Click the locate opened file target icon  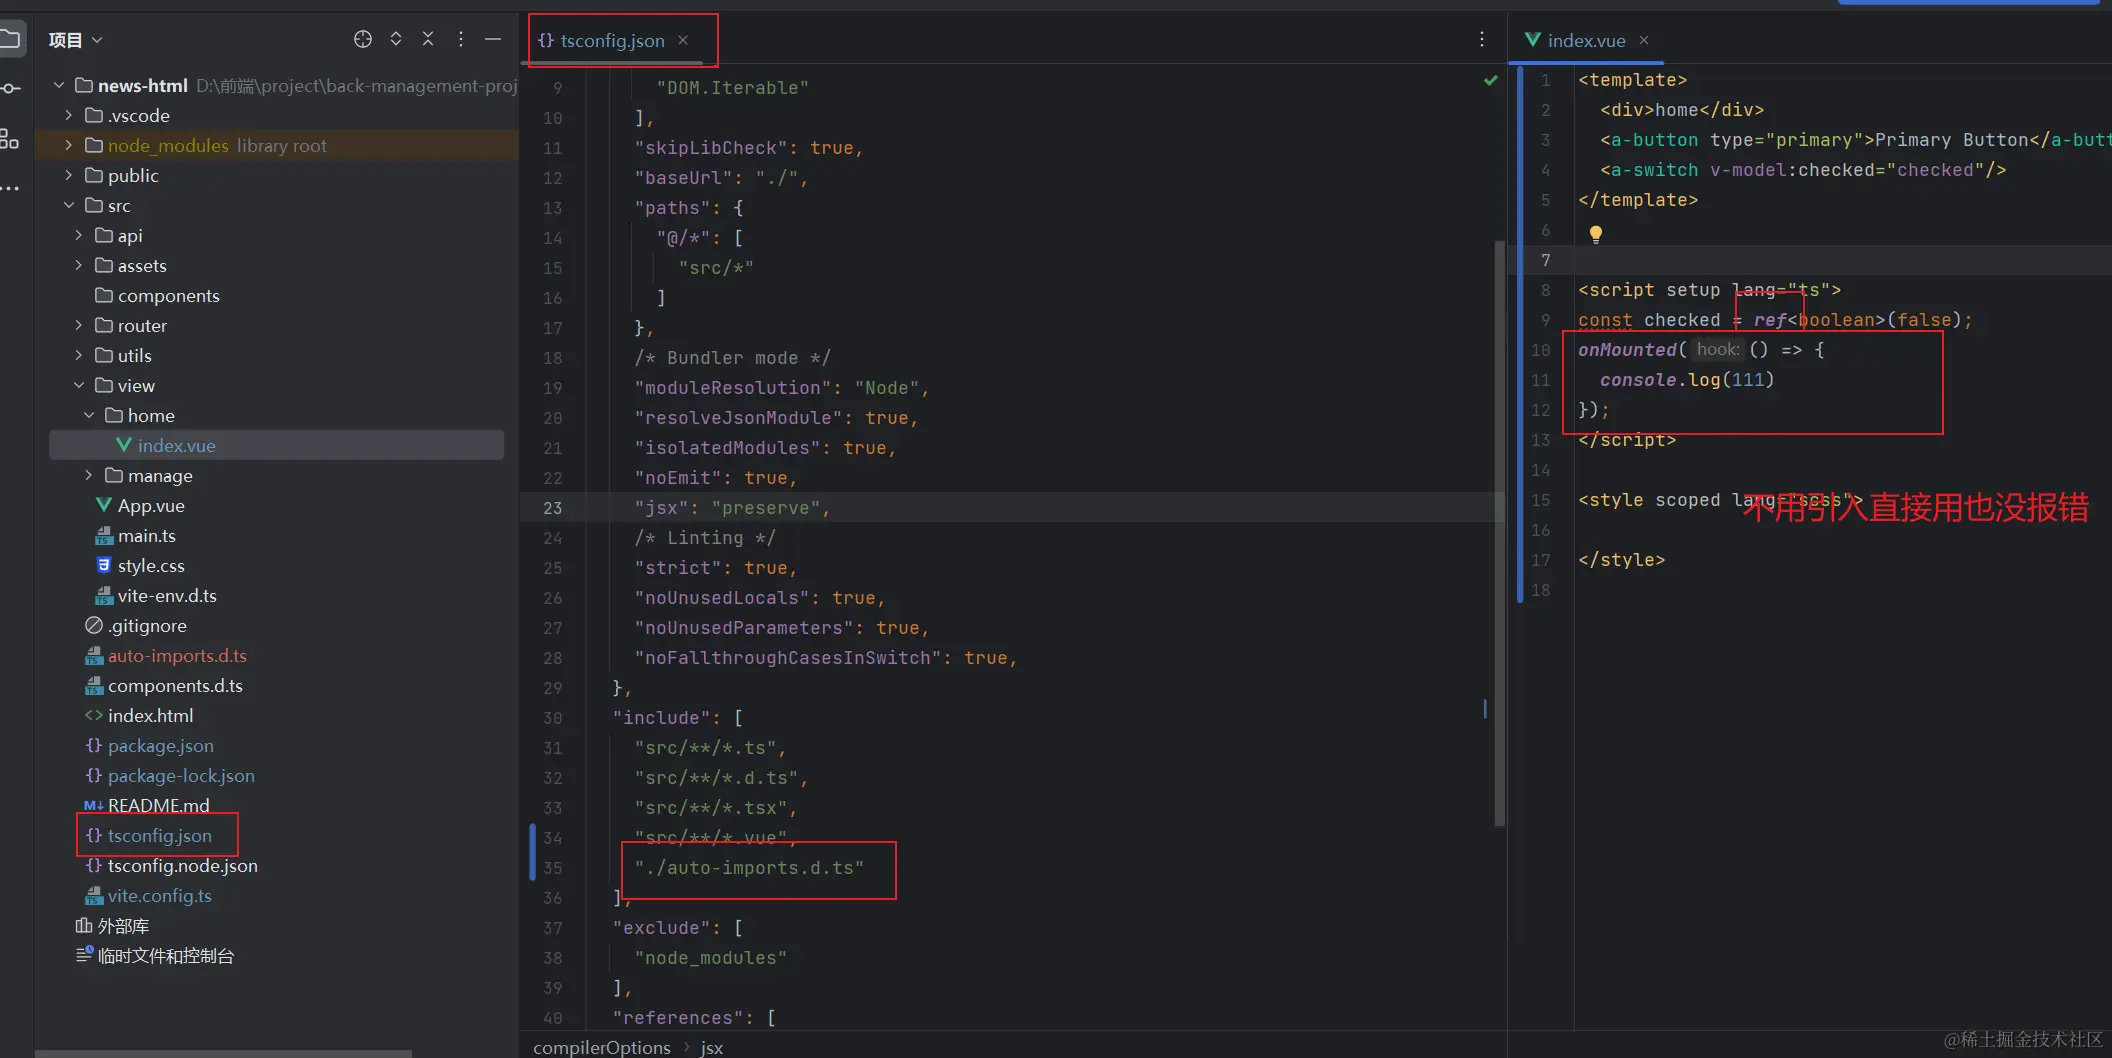363,39
